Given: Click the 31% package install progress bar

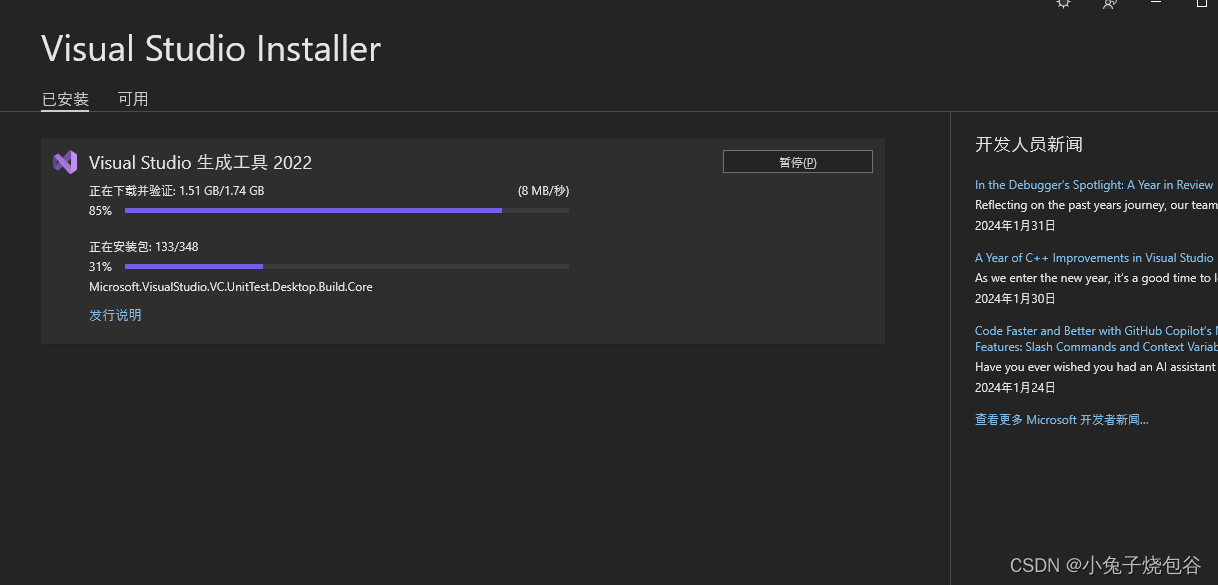Looking at the screenshot, I should [x=347, y=267].
